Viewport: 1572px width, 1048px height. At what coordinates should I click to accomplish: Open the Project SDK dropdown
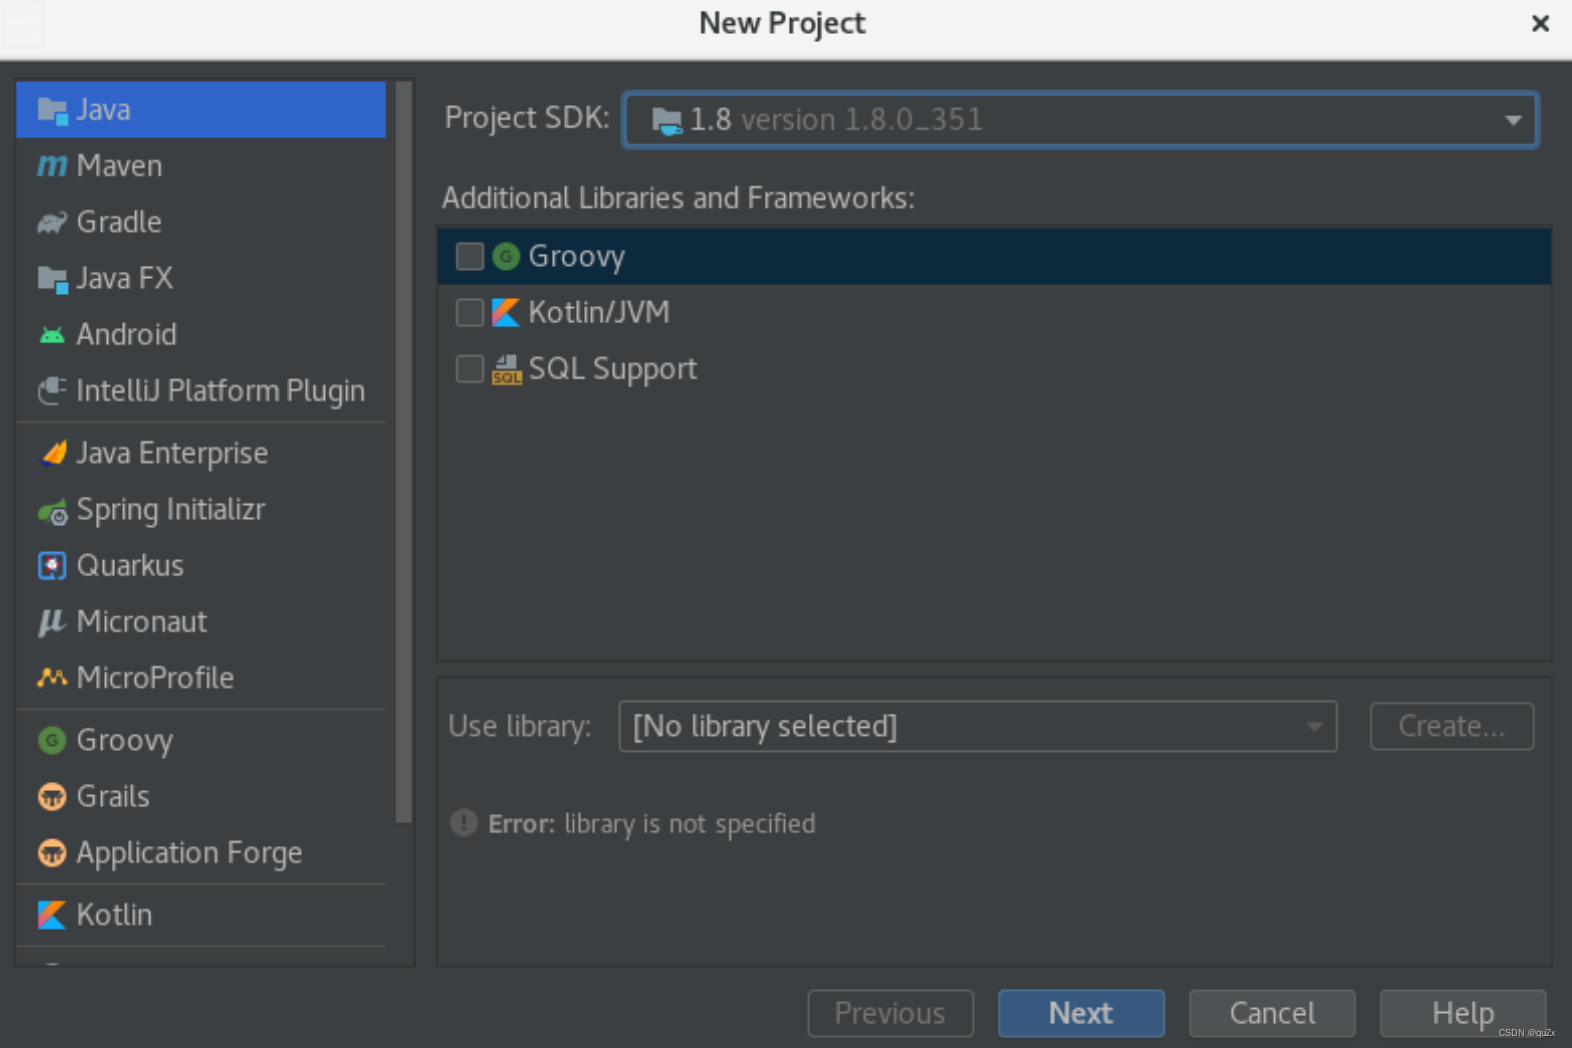tap(1080, 120)
